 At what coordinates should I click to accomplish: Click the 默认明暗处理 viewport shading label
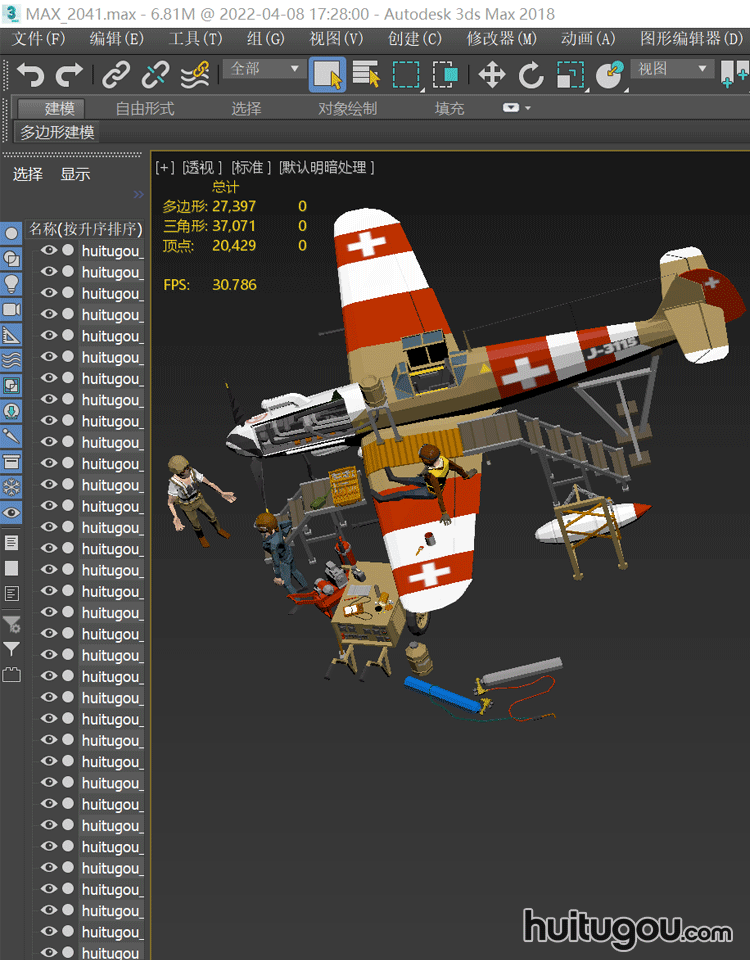[x=327, y=167]
